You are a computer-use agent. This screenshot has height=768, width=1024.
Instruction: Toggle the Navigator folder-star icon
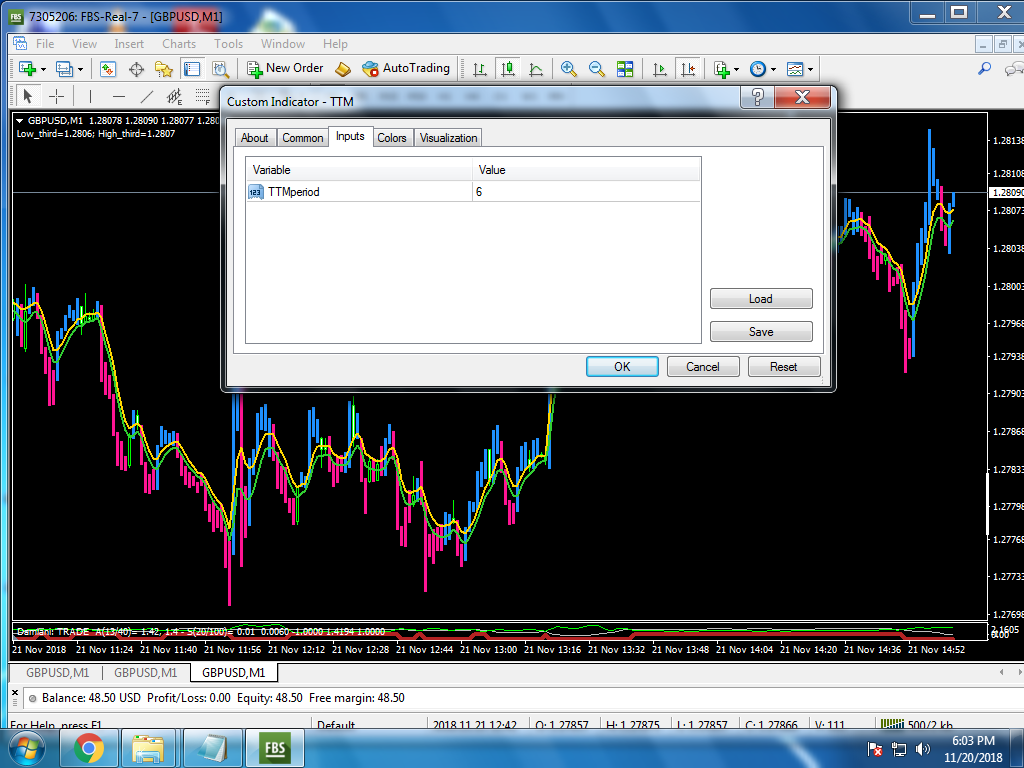[x=163, y=69]
